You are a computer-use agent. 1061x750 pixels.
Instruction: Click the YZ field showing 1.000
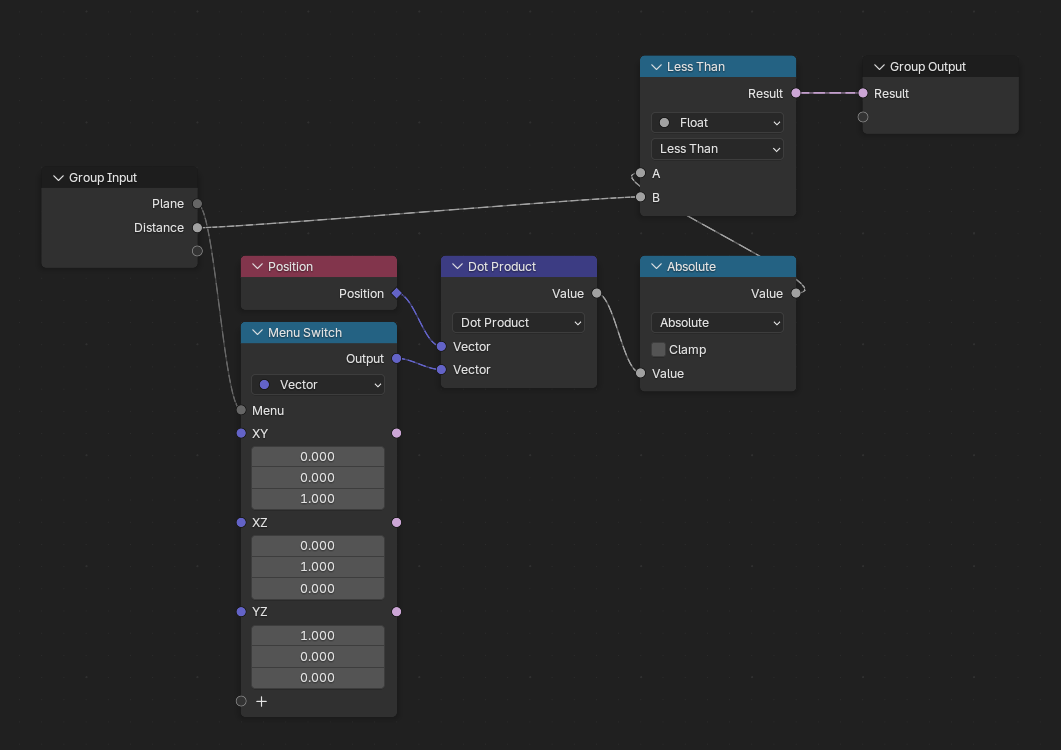click(318, 636)
